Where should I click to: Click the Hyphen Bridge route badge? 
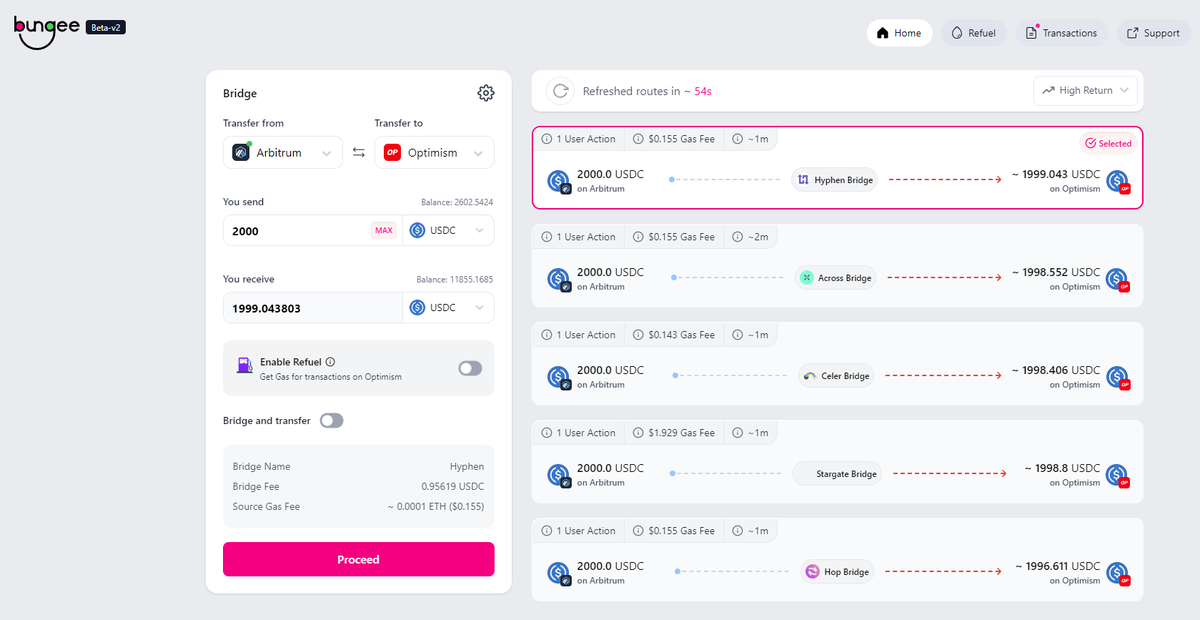[x=835, y=180]
